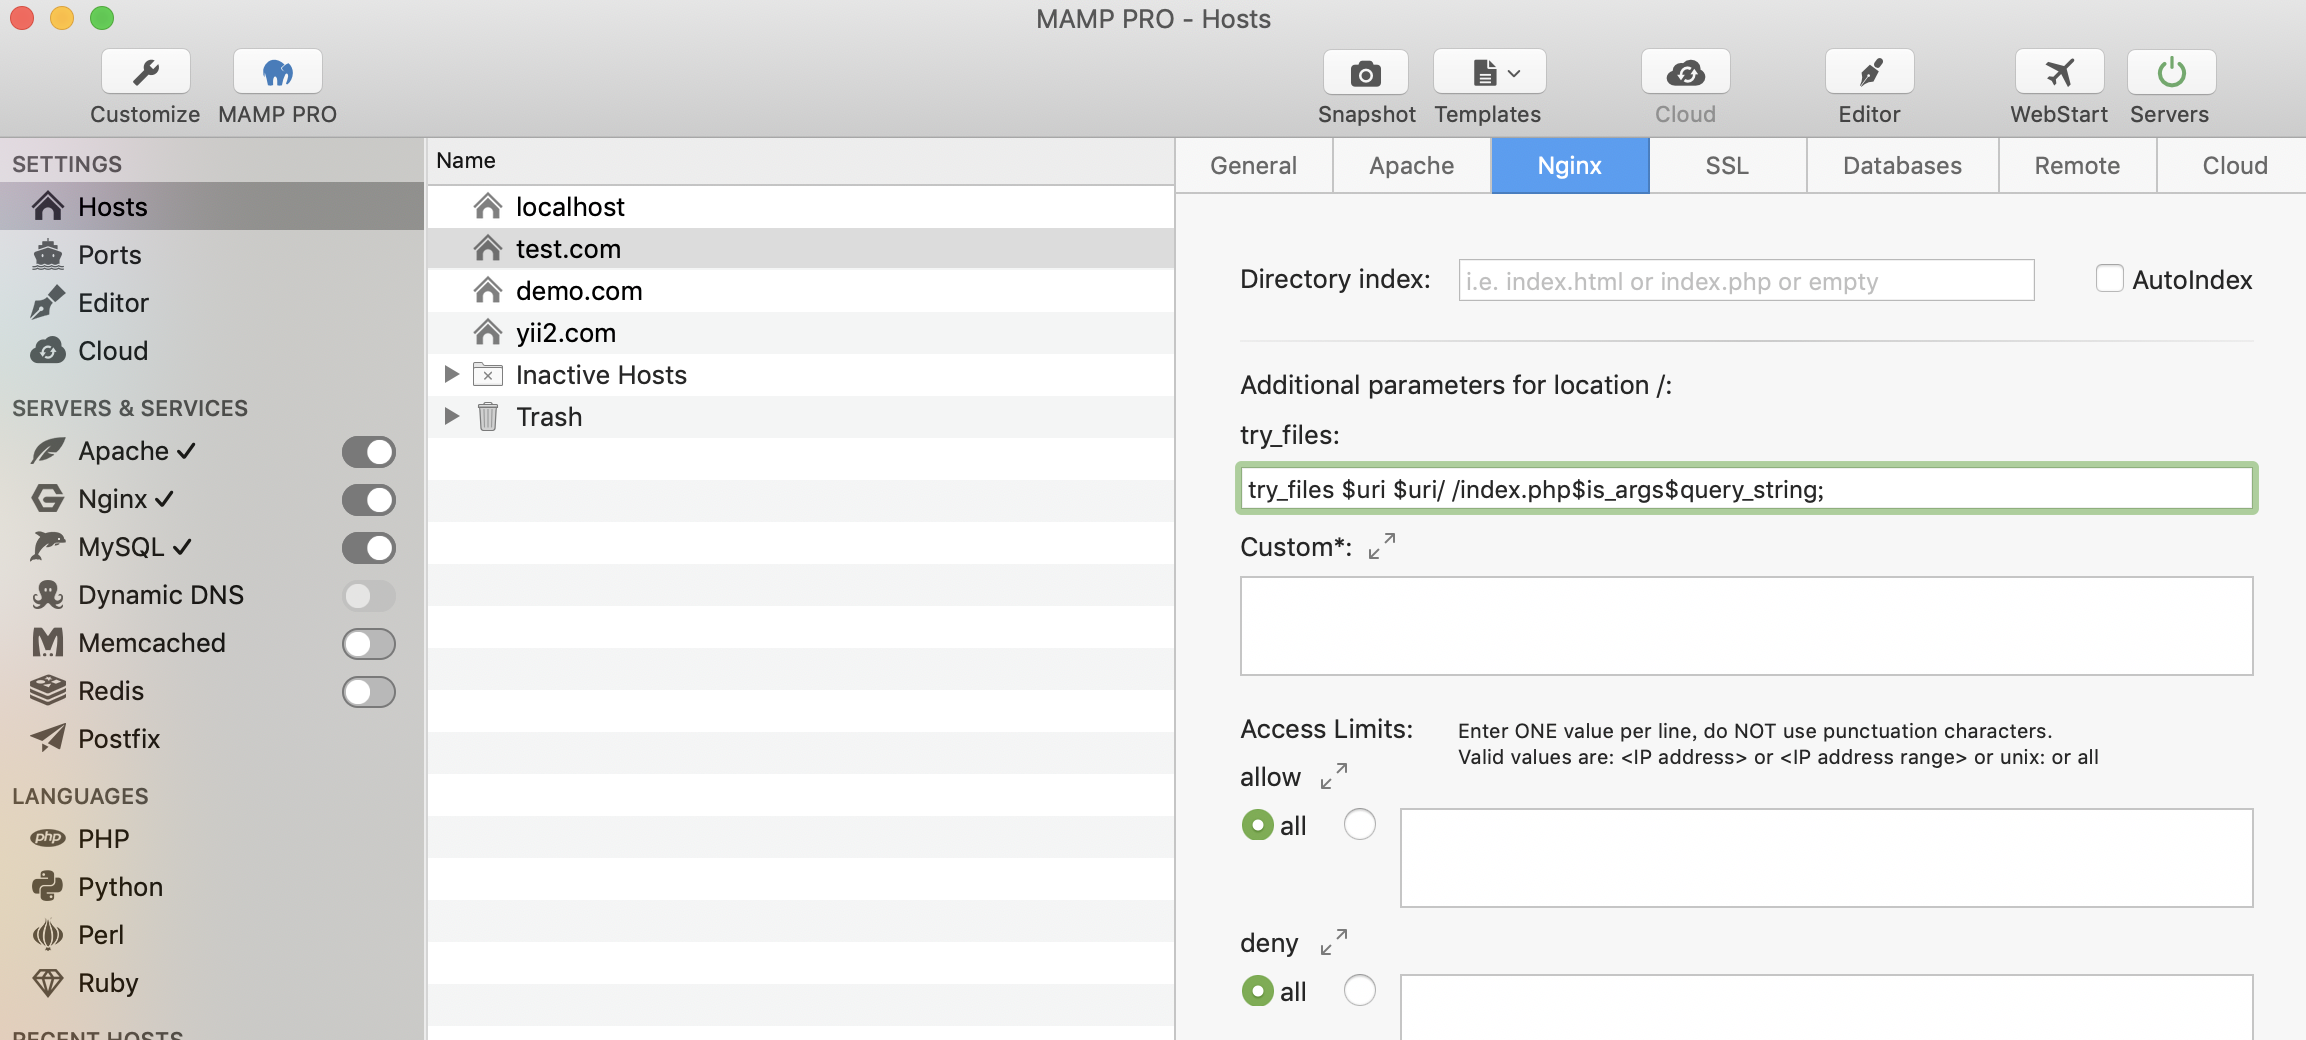Toggle the MySQL server switch

tap(369, 548)
